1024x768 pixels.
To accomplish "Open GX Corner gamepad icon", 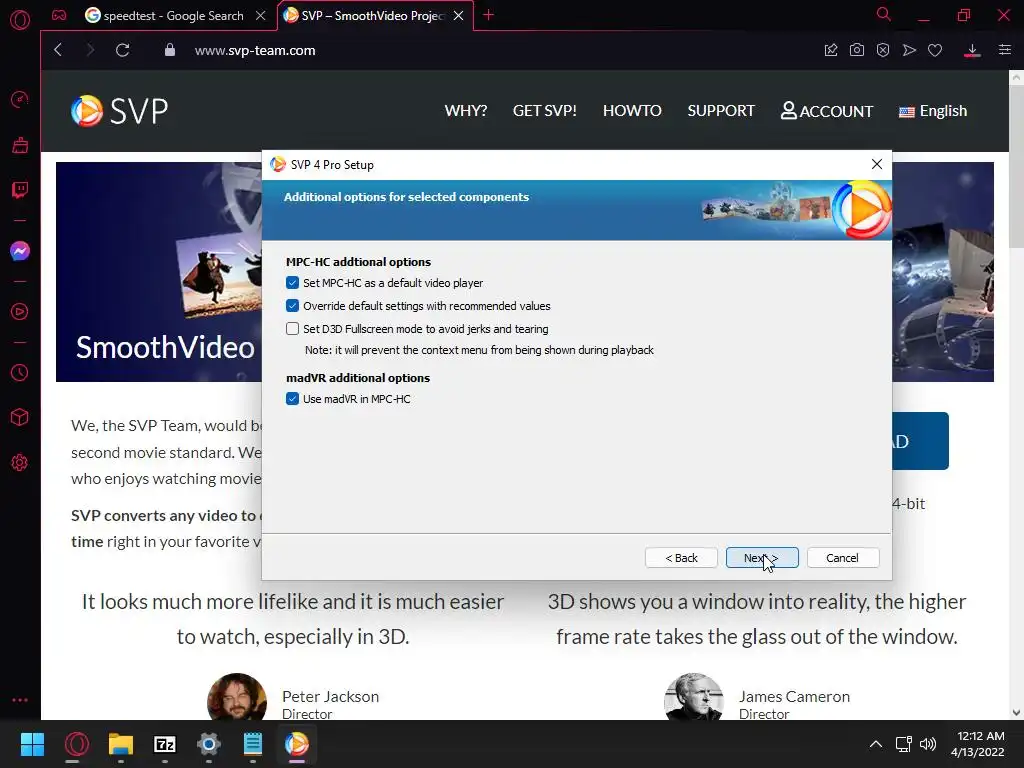I will 59,15.
